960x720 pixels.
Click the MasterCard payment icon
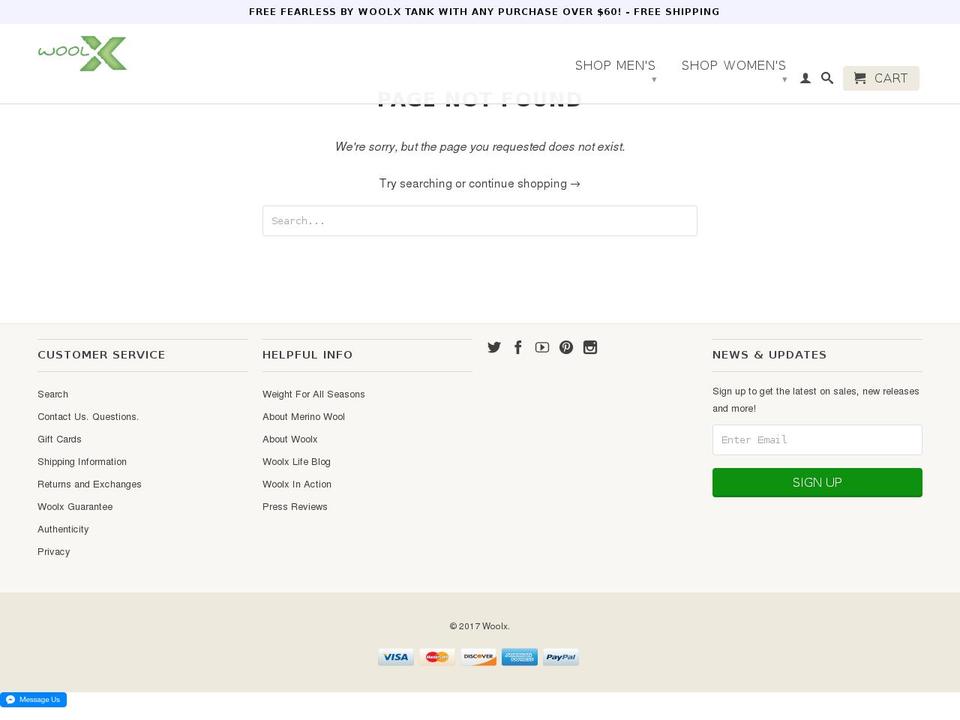(x=437, y=657)
